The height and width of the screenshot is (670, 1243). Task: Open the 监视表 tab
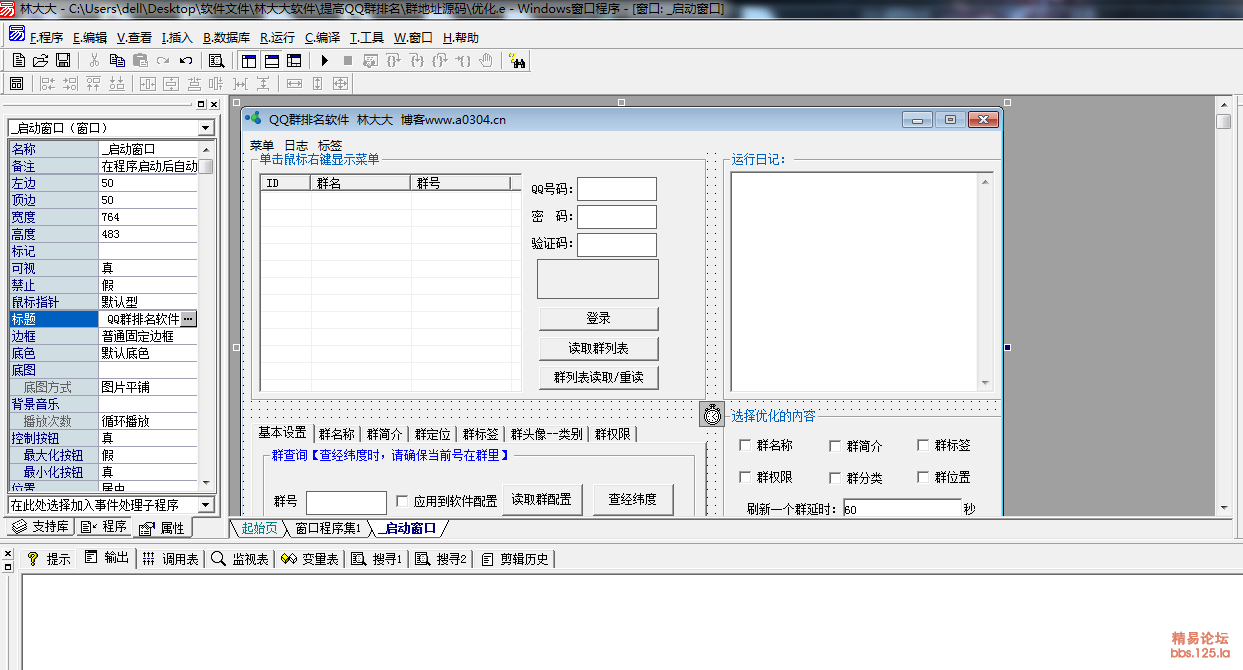(x=240, y=559)
